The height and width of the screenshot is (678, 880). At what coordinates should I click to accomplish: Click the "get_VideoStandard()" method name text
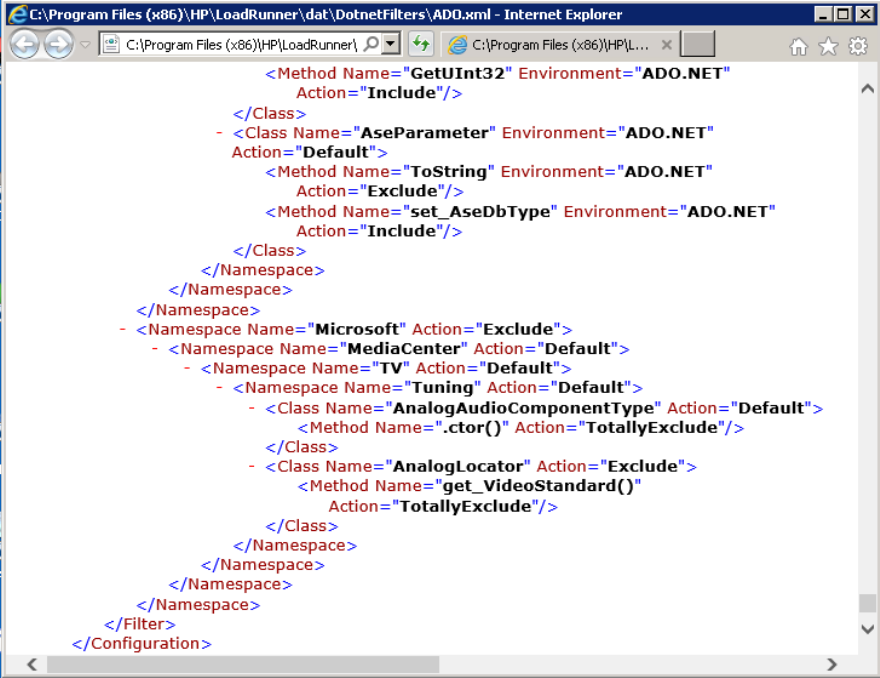pyautogui.click(x=538, y=486)
